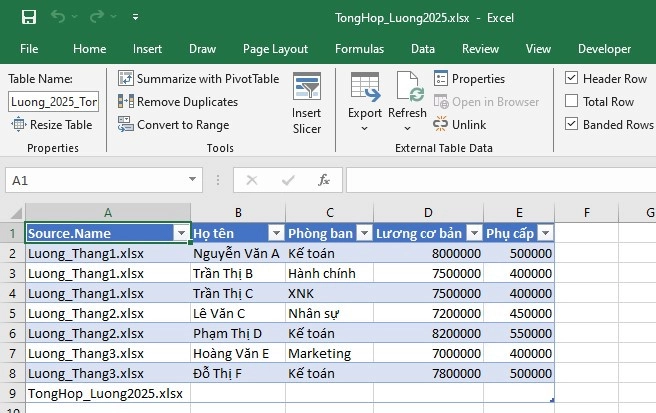Viewport: 656px width, 413px height.
Task: Click Summarize with PivotTable
Action: click(x=198, y=79)
